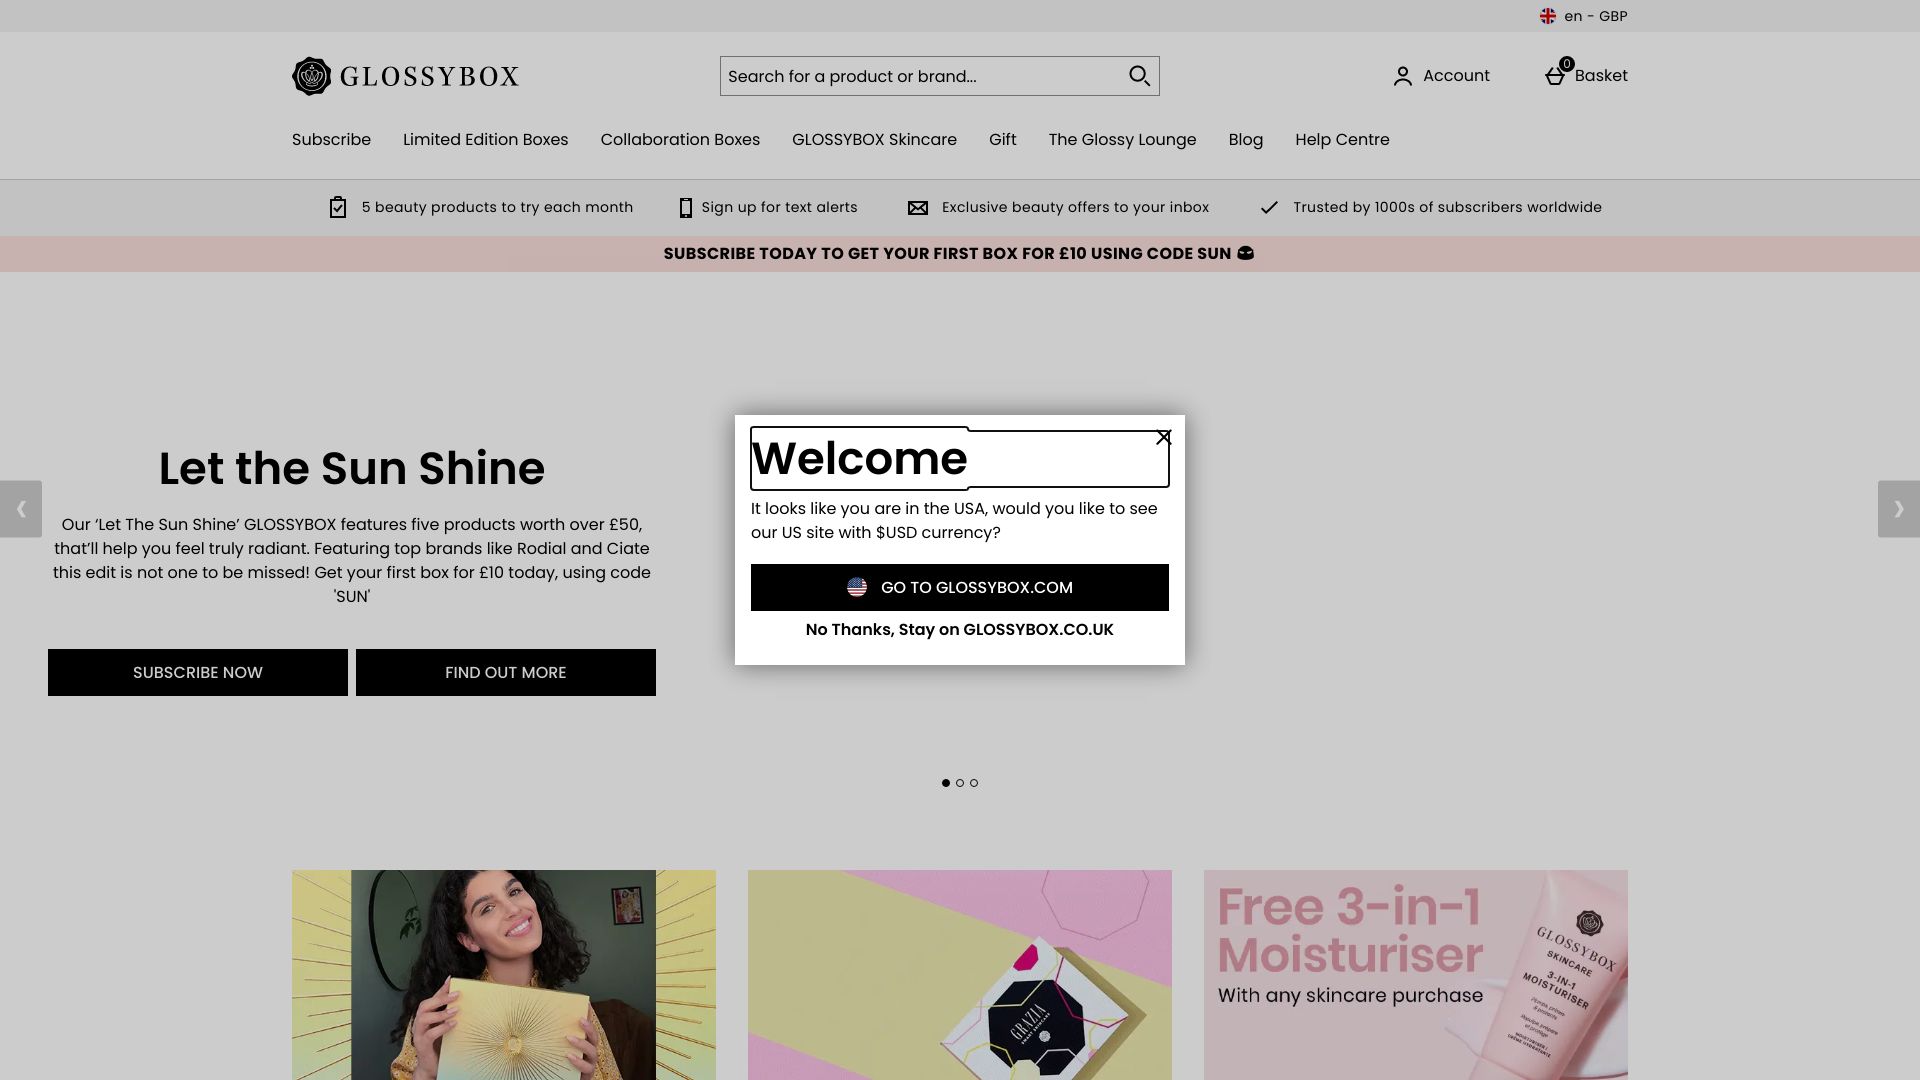Show previous carousel slide
Viewport: 1920px width, 1080px height.
click(21, 509)
